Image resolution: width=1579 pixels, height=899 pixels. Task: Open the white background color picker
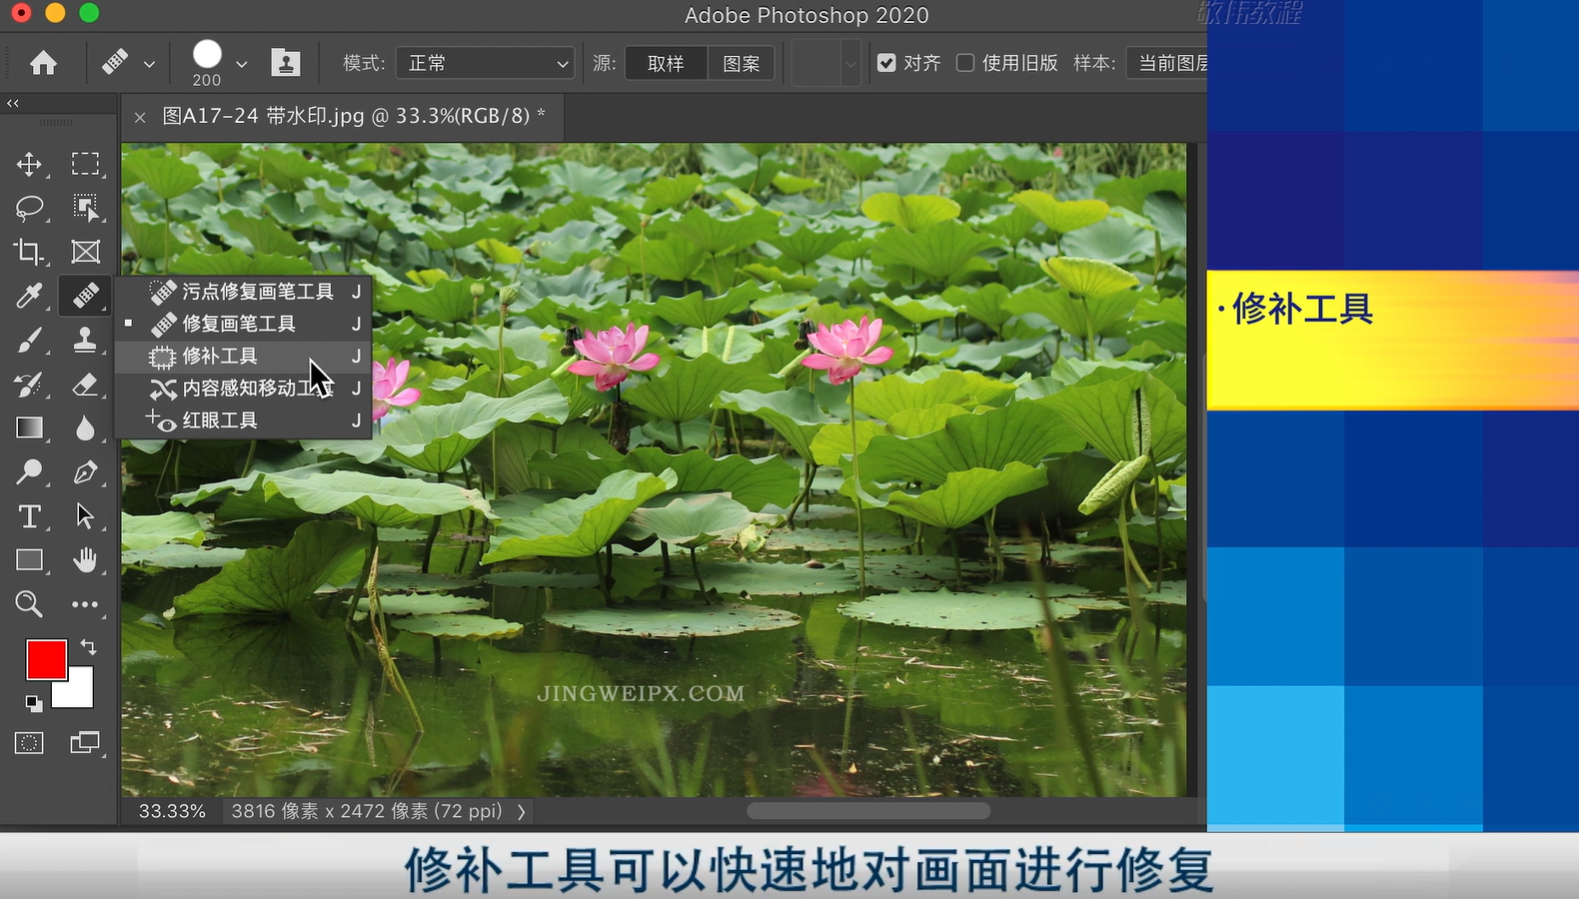(78, 693)
